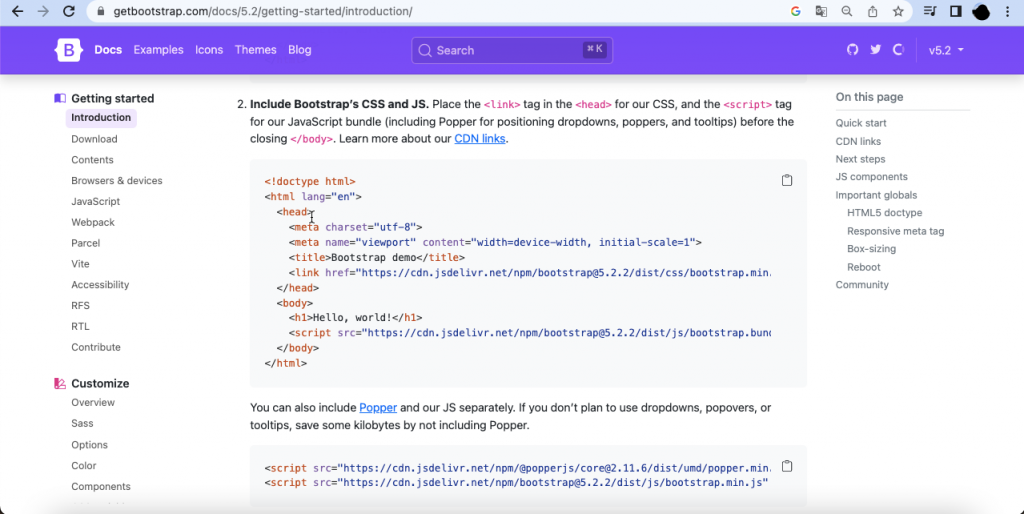Click the zoom magnifier icon in the address bar
Screen dimensions: 1024x514
[846, 11]
